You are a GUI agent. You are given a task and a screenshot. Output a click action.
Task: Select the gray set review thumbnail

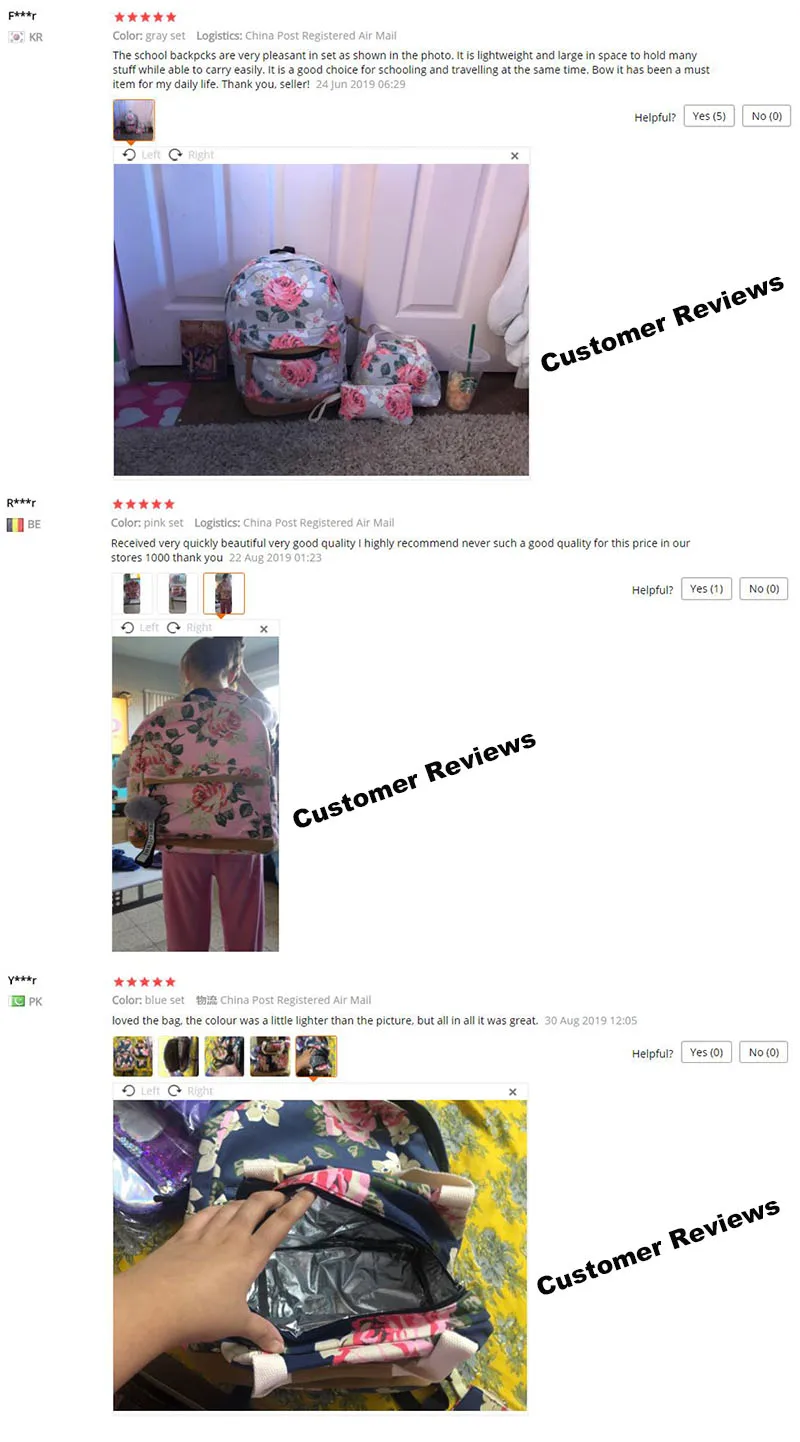[134, 120]
